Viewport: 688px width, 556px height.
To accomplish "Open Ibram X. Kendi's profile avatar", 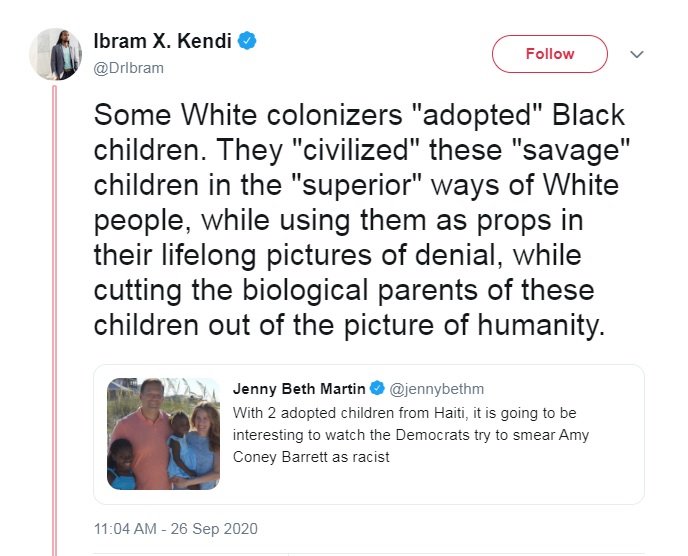I will tap(55, 54).
